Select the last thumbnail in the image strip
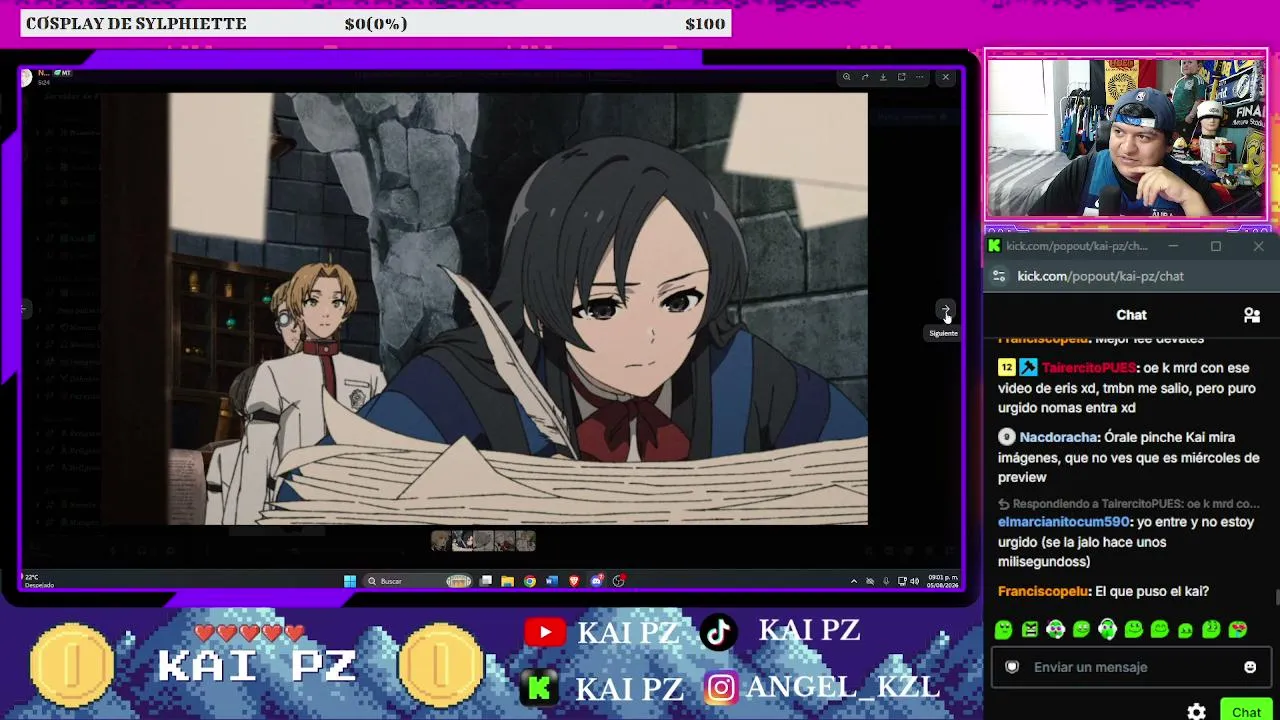 point(526,541)
